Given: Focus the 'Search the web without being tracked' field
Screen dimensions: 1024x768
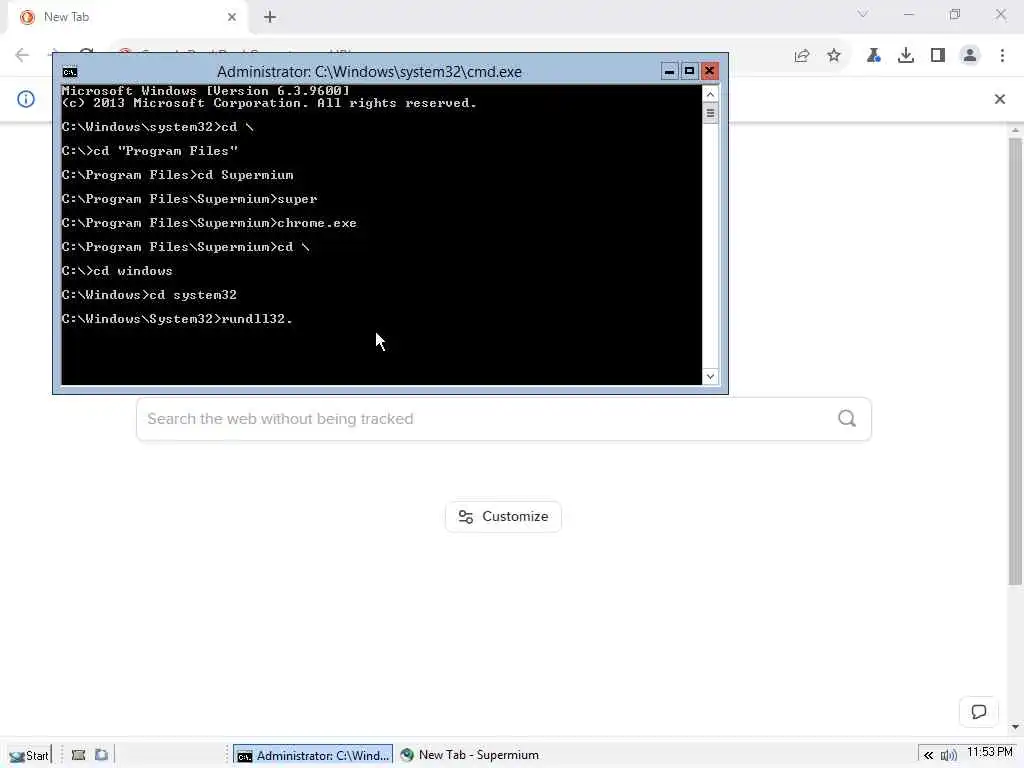Looking at the screenshot, I should (x=504, y=419).
